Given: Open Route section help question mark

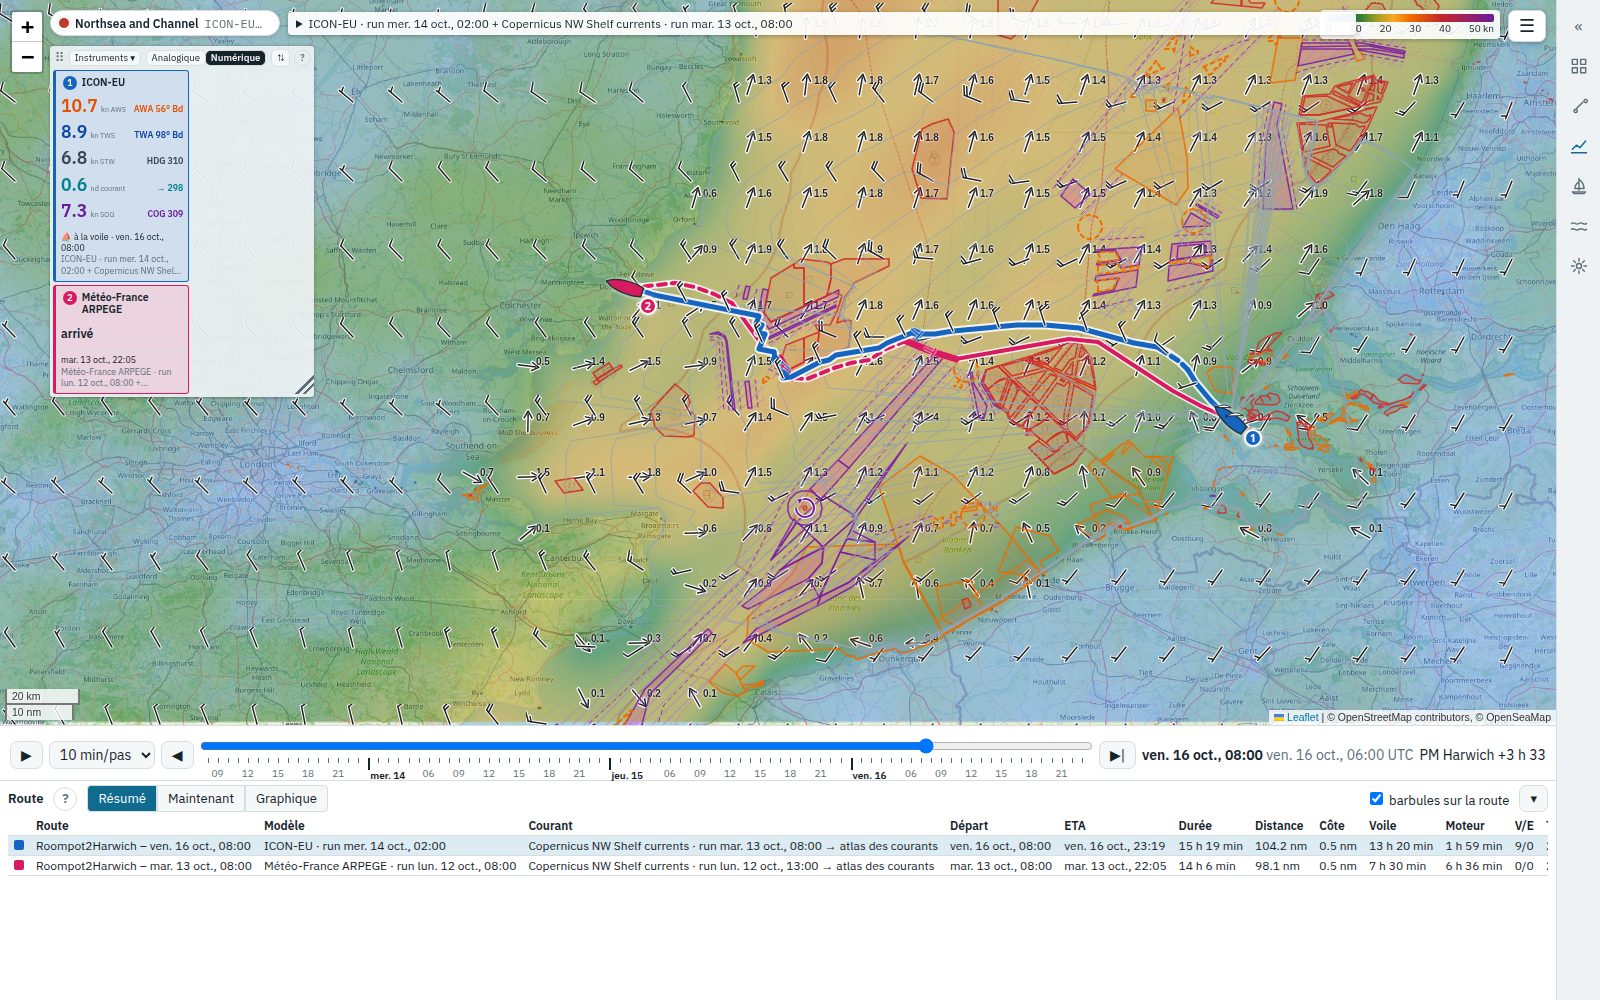Looking at the screenshot, I should (x=65, y=799).
